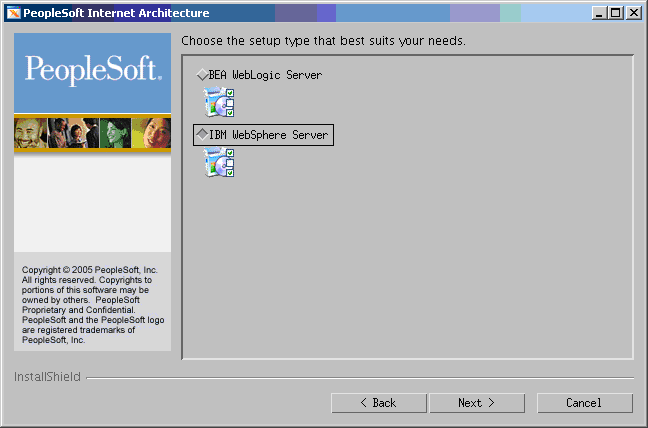This screenshot has width=648, height=428.
Task: Open the window system menu icon in title bar
Action: pos(12,13)
